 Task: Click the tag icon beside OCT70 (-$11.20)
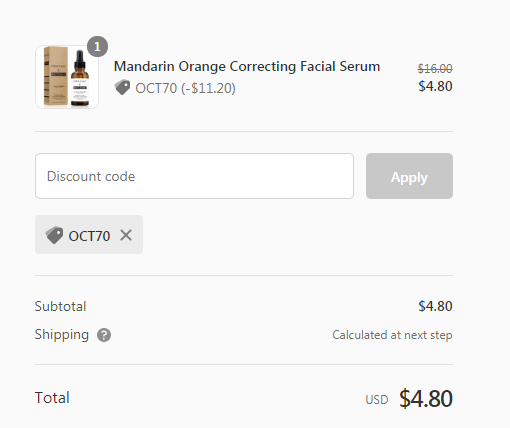click(122, 87)
